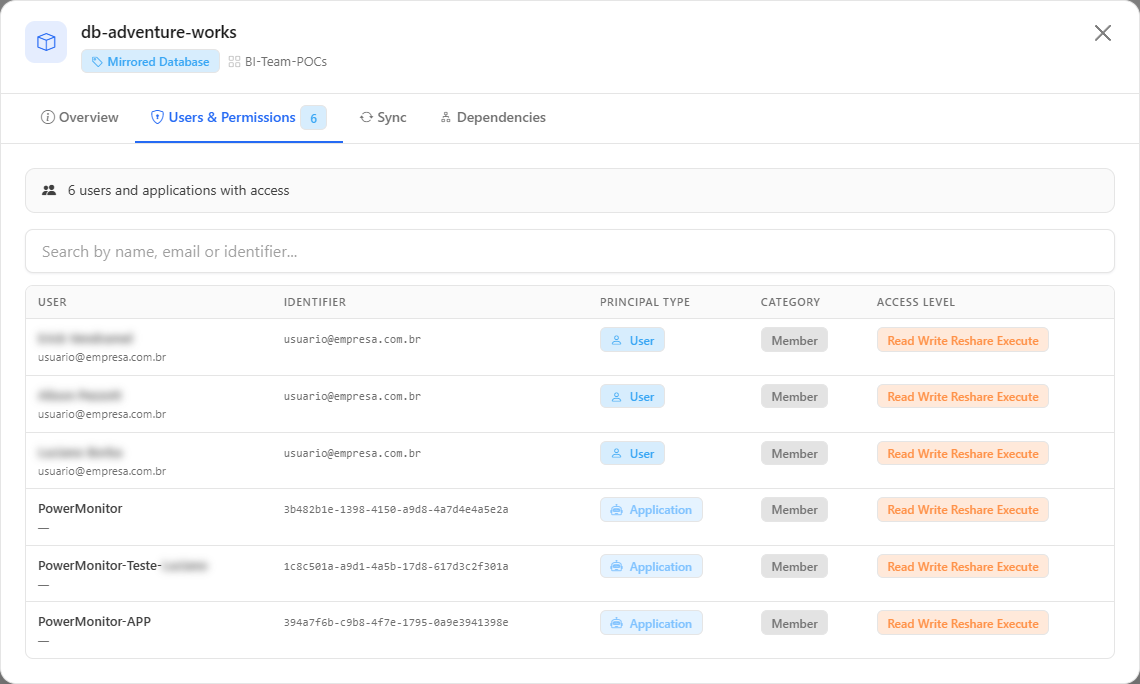Select the Users & Permissions tab
1140x684 pixels.
coord(238,118)
